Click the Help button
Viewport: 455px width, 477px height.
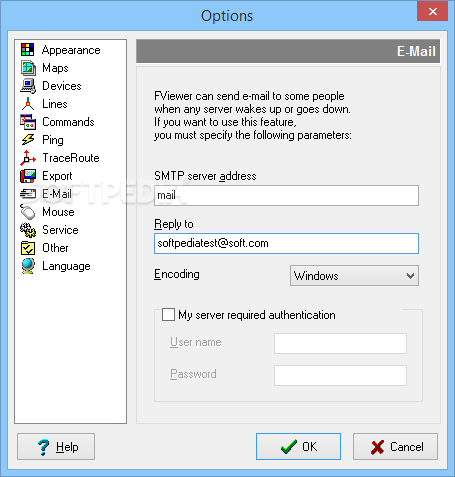pos(56,447)
